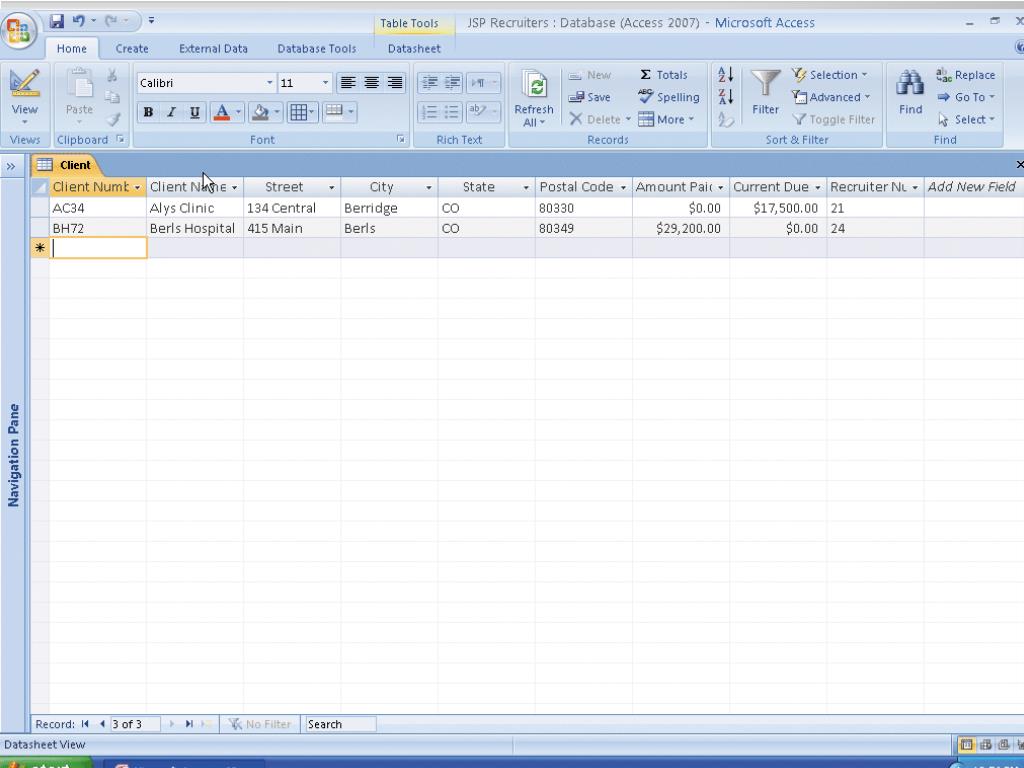1024x768 pixels.
Task: Open the font color picker arrow
Action: [x=238, y=113]
